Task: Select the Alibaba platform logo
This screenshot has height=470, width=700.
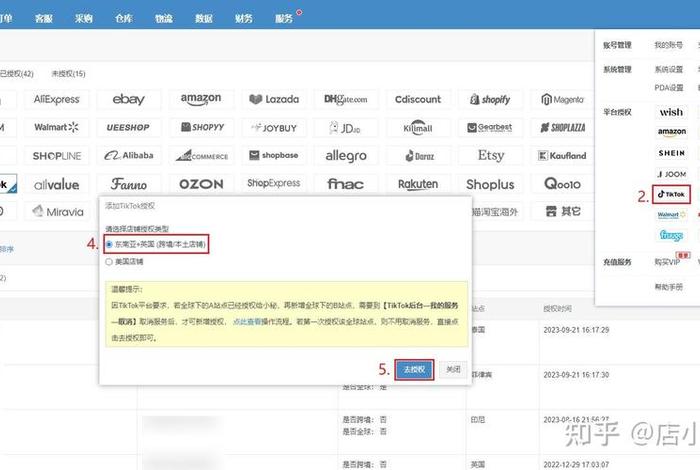Action: point(129,156)
